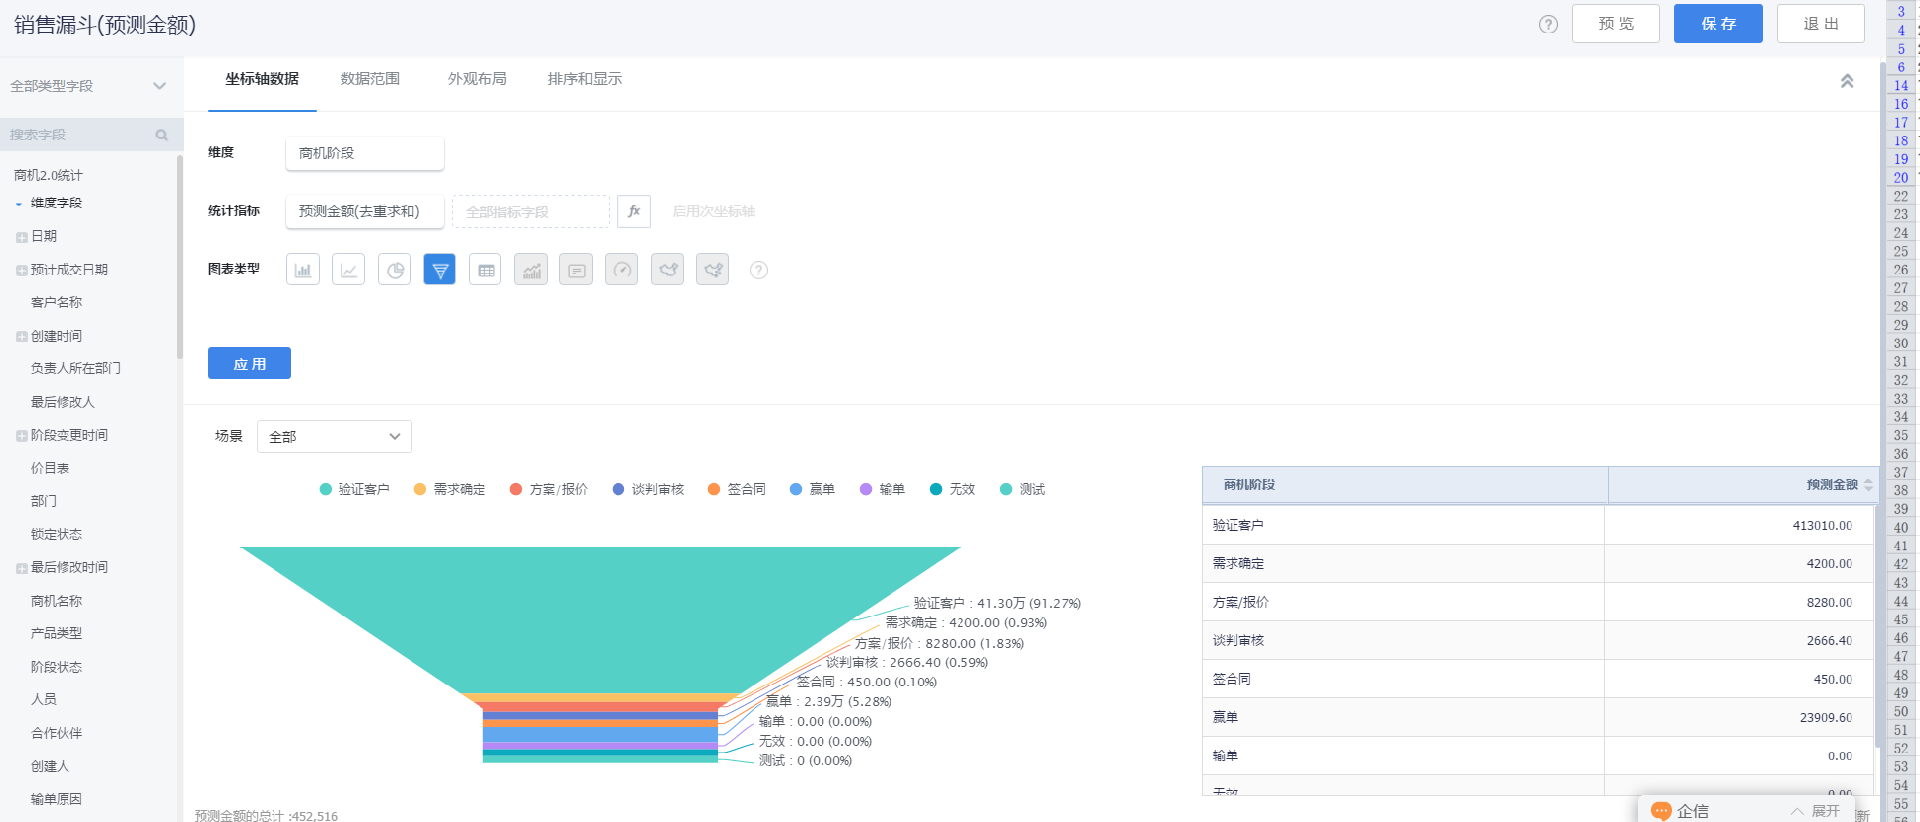The height and width of the screenshot is (822, 1920).
Task: Expand the 创建时间 field
Action: (x=21, y=337)
